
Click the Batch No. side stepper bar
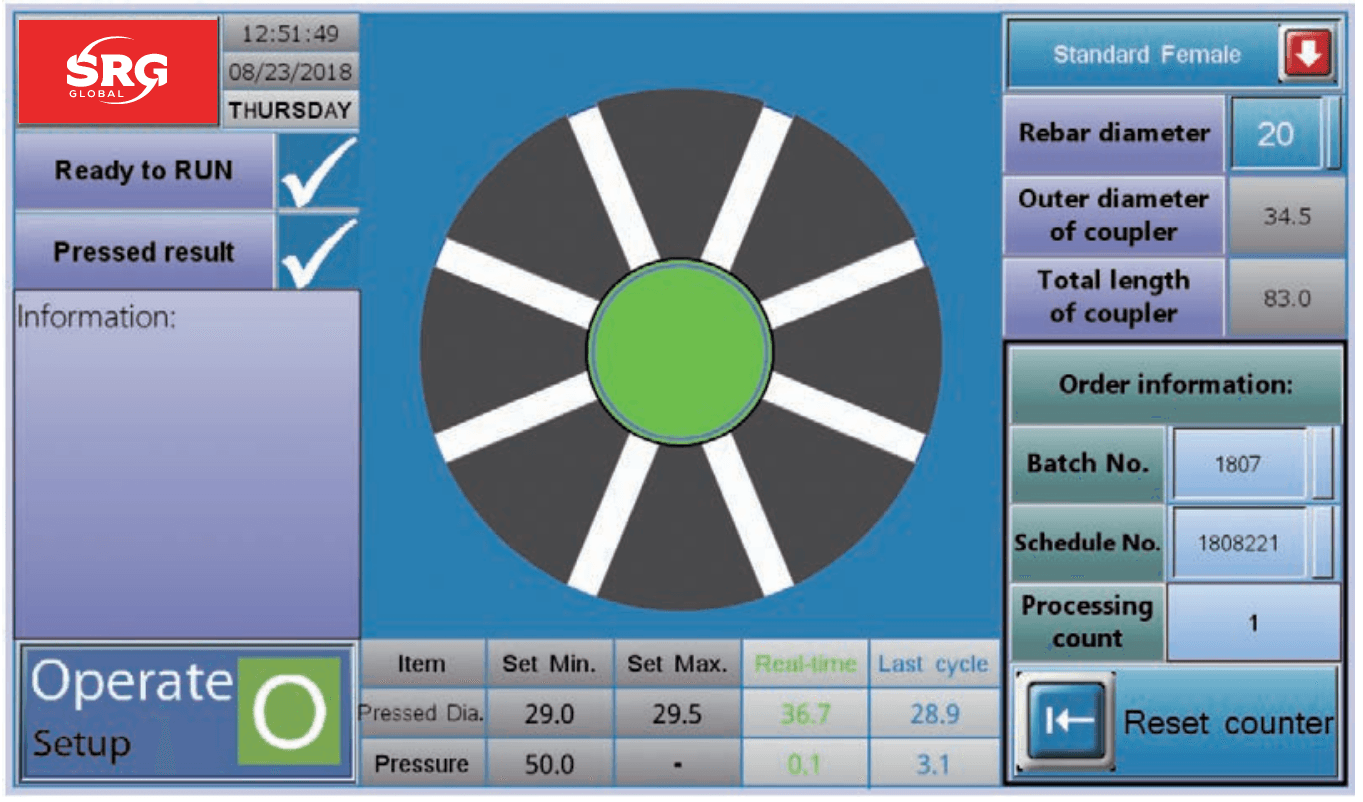point(1323,464)
